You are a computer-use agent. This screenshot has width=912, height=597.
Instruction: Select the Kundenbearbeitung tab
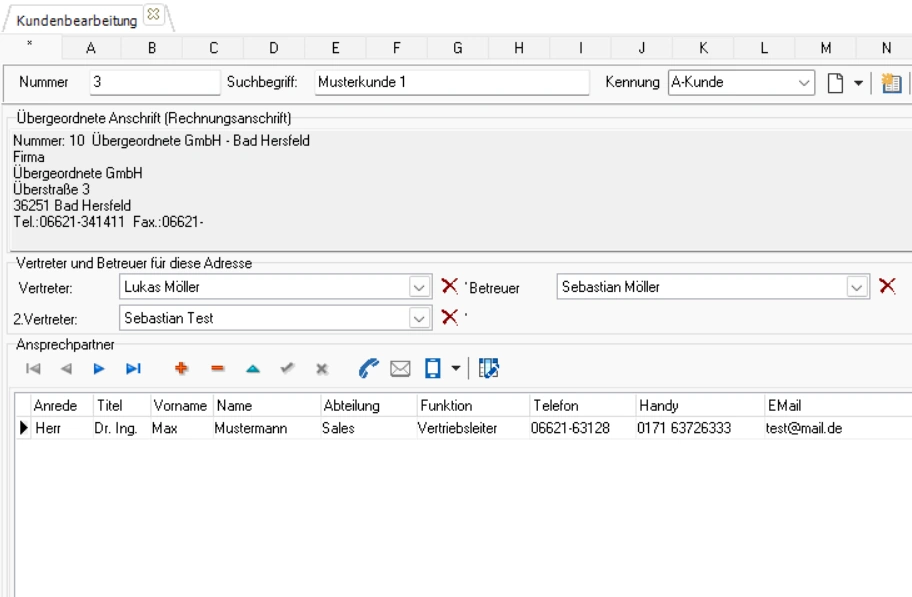pyautogui.click(x=77, y=20)
